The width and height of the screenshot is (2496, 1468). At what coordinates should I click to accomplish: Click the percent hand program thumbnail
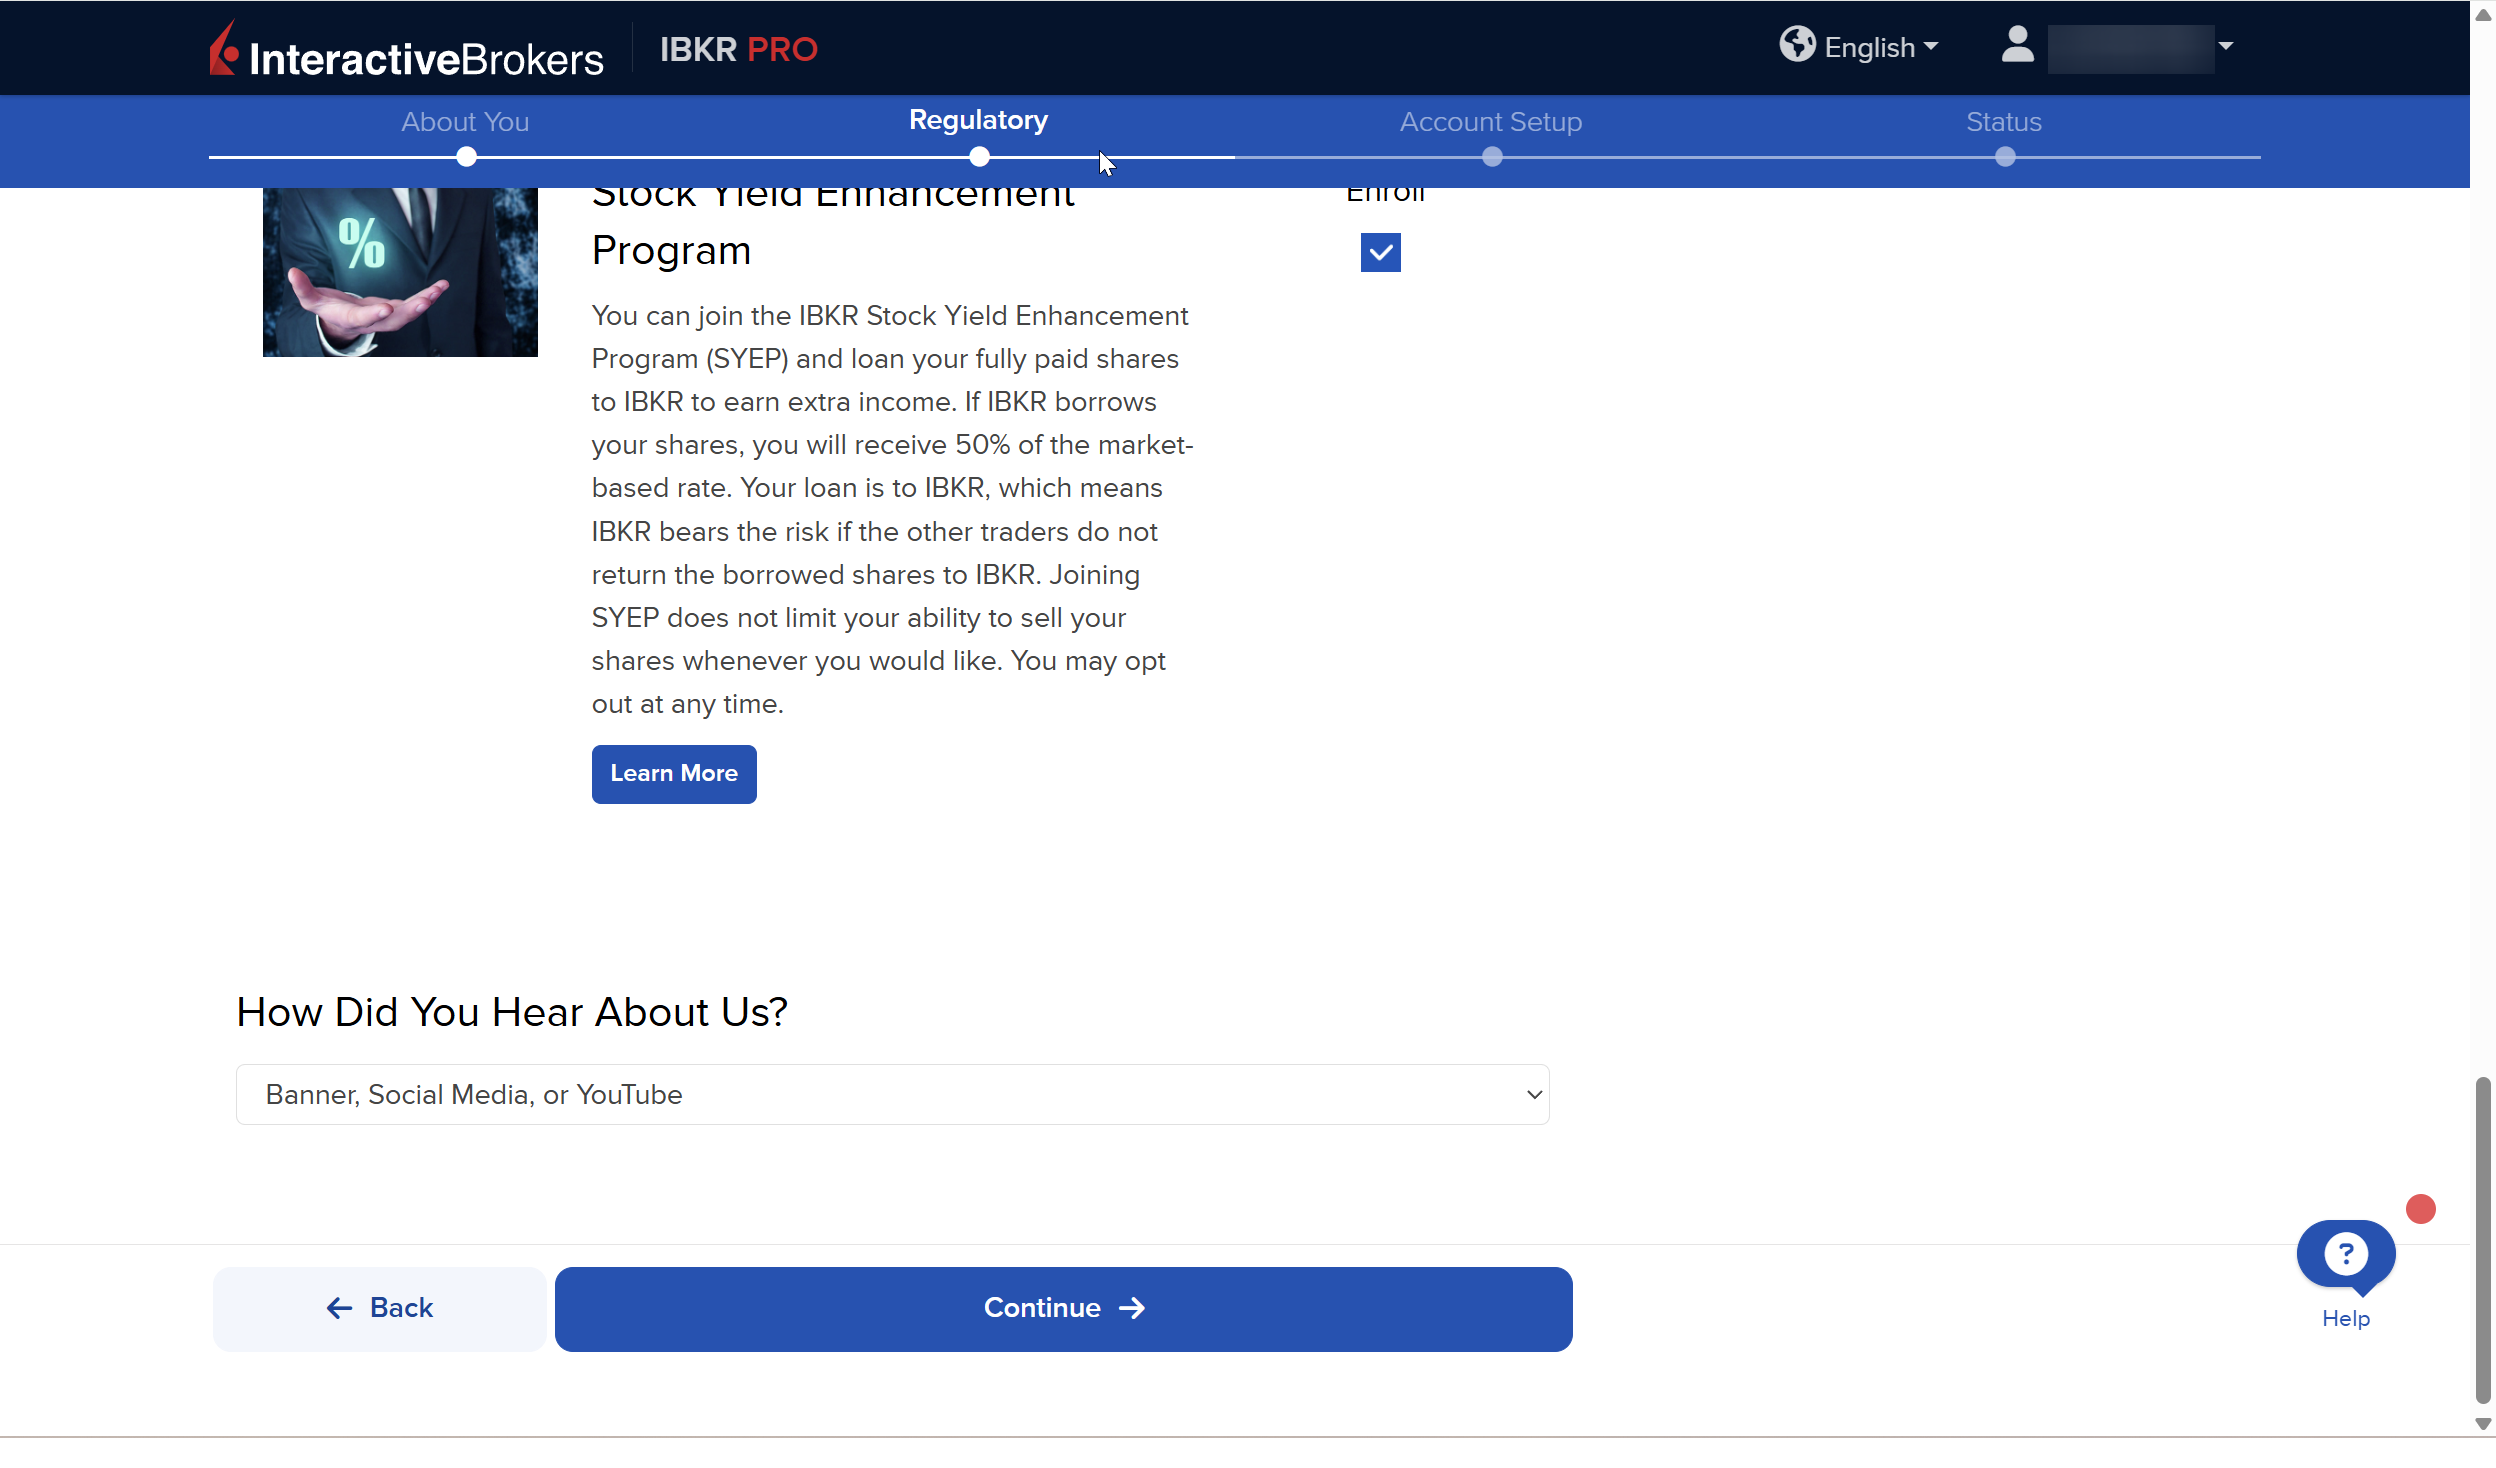tap(400, 272)
